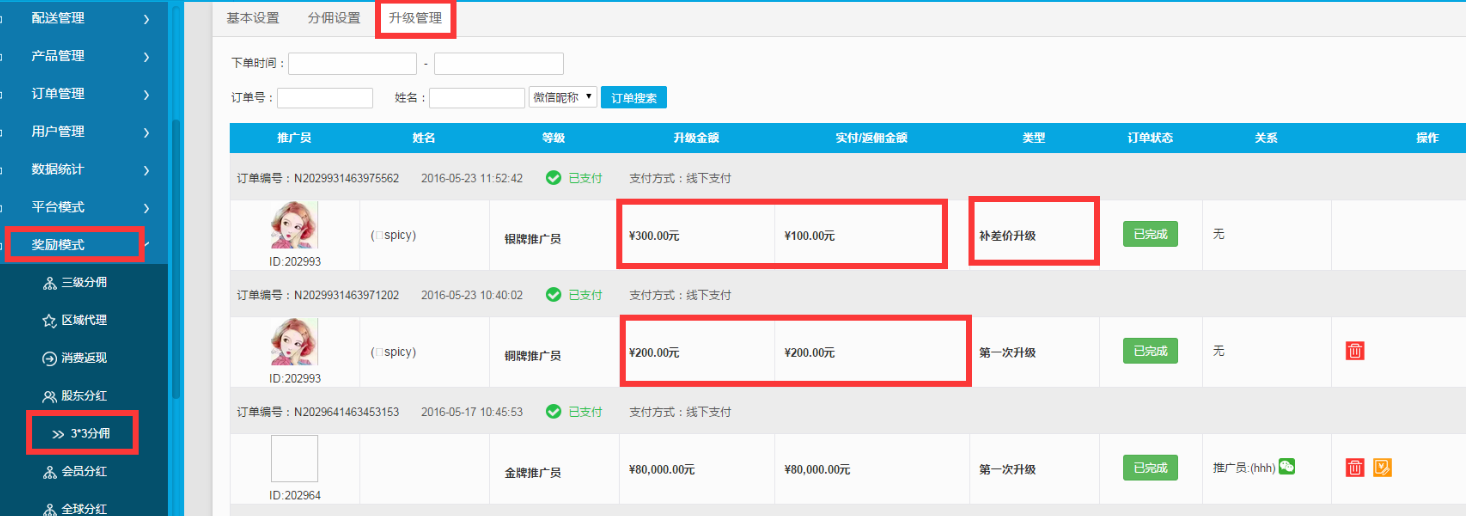Open the 微信昵称 search-type dropdown
1466x516 pixels.
(x=563, y=97)
